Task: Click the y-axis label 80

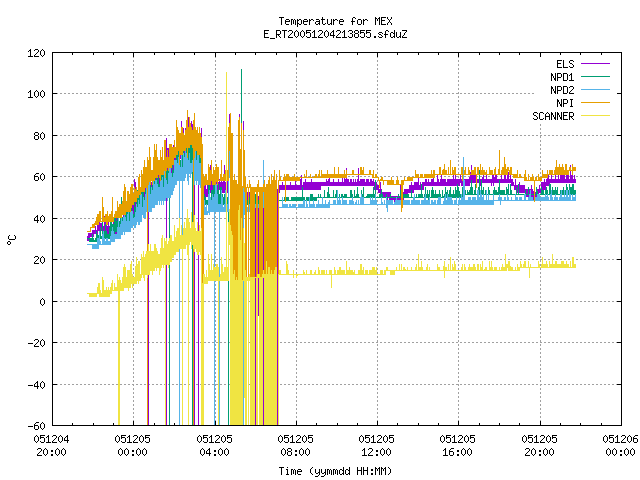Action: coord(39,136)
